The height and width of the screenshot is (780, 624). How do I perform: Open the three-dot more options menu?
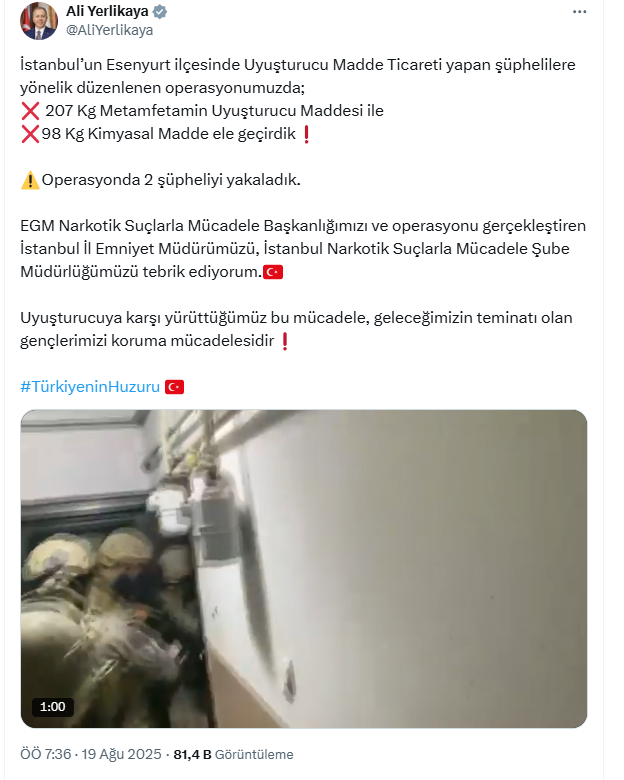tap(579, 12)
